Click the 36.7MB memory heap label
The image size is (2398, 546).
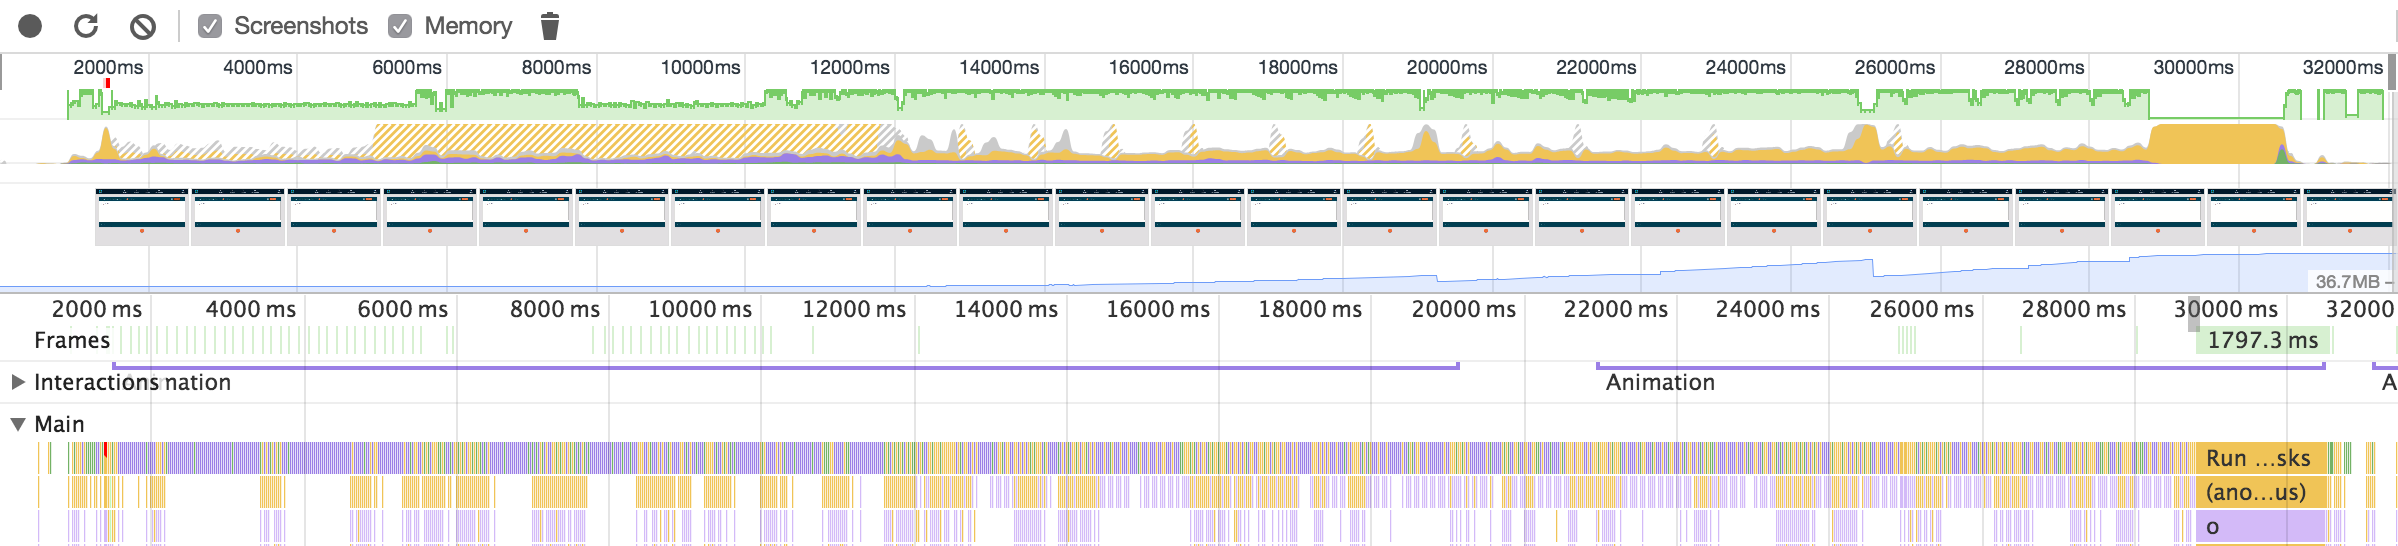click(x=2347, y=282)
